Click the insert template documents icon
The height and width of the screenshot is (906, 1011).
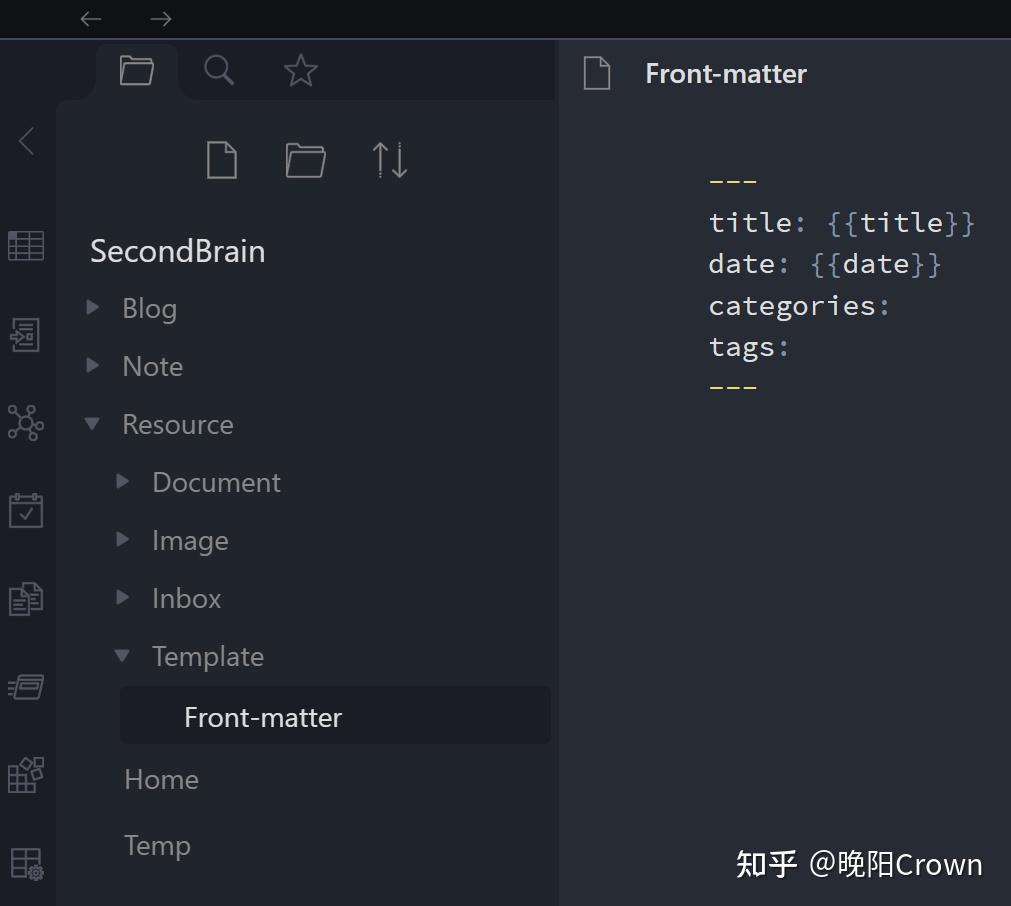(25, 599)
